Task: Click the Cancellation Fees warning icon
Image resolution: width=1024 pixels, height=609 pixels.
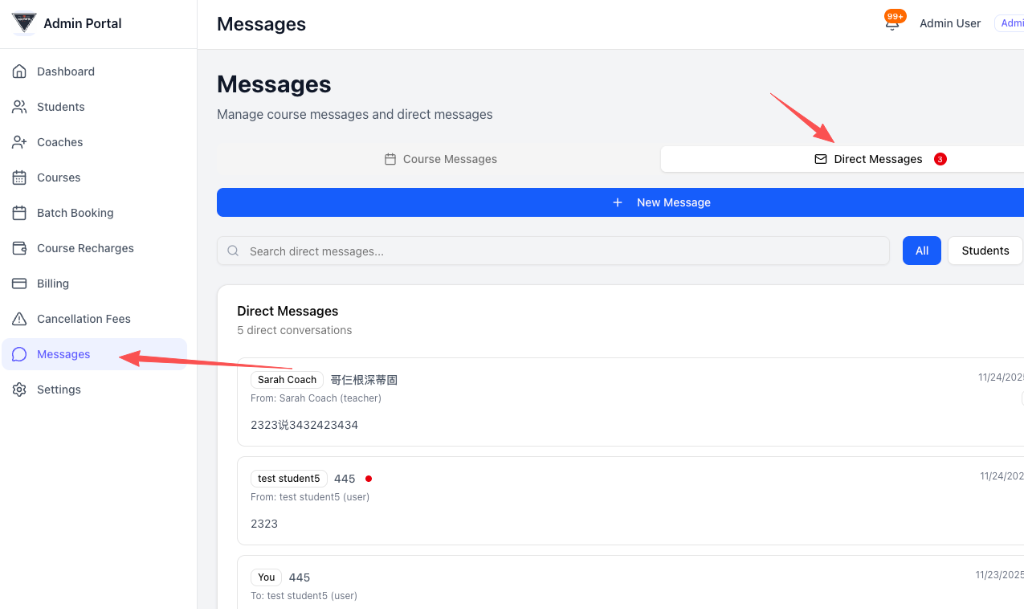Action: pyautogui.click(x=21, y=318)
